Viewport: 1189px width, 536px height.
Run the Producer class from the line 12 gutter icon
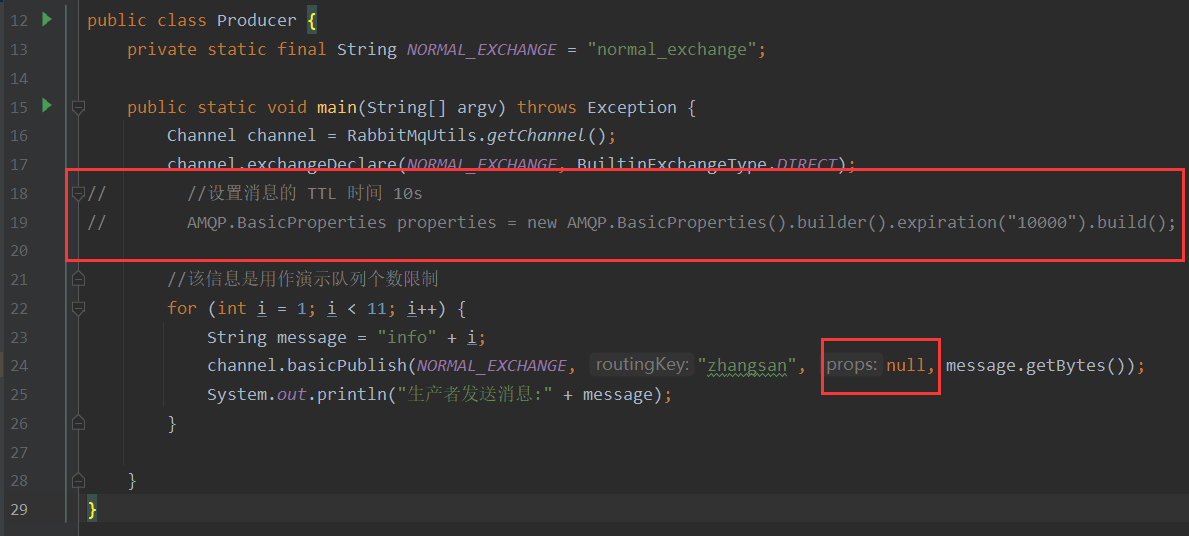pyautogui.click(x=47, y=20)
